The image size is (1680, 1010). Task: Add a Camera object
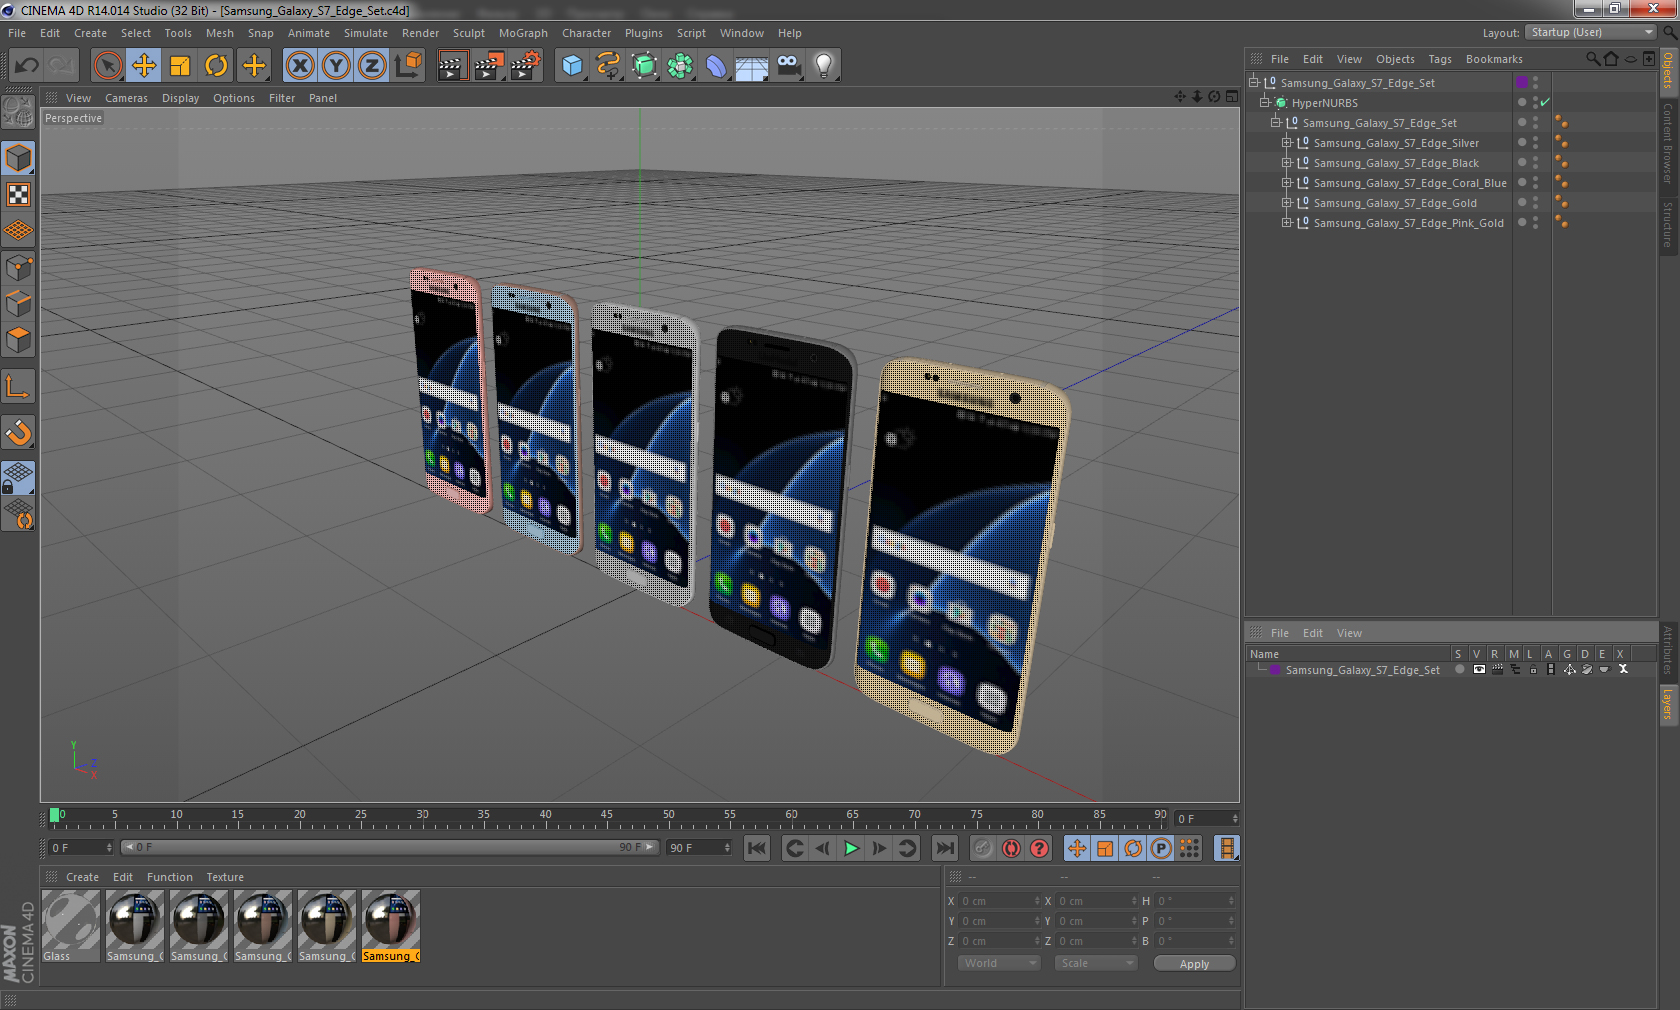click(x=788, y=66)
